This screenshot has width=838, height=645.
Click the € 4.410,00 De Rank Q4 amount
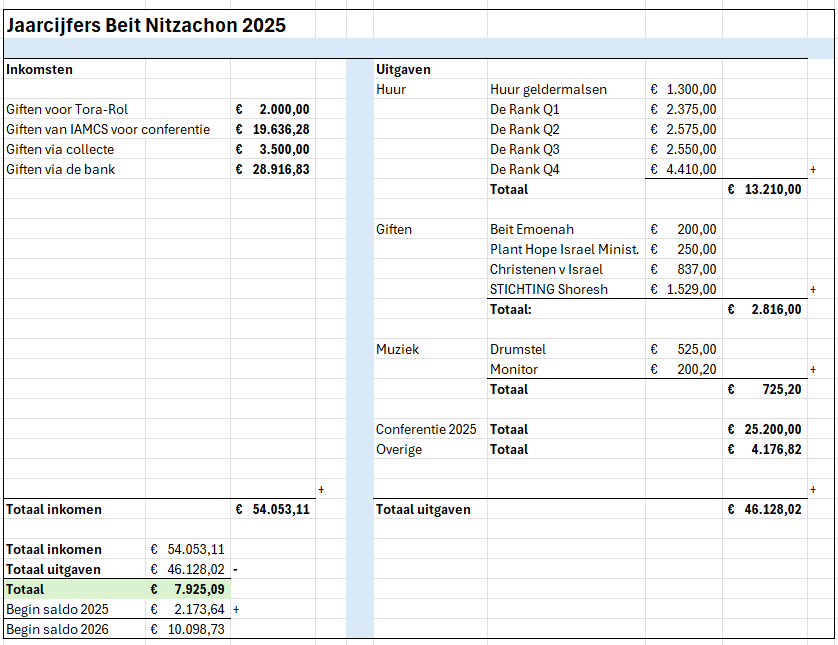point(683,169)
